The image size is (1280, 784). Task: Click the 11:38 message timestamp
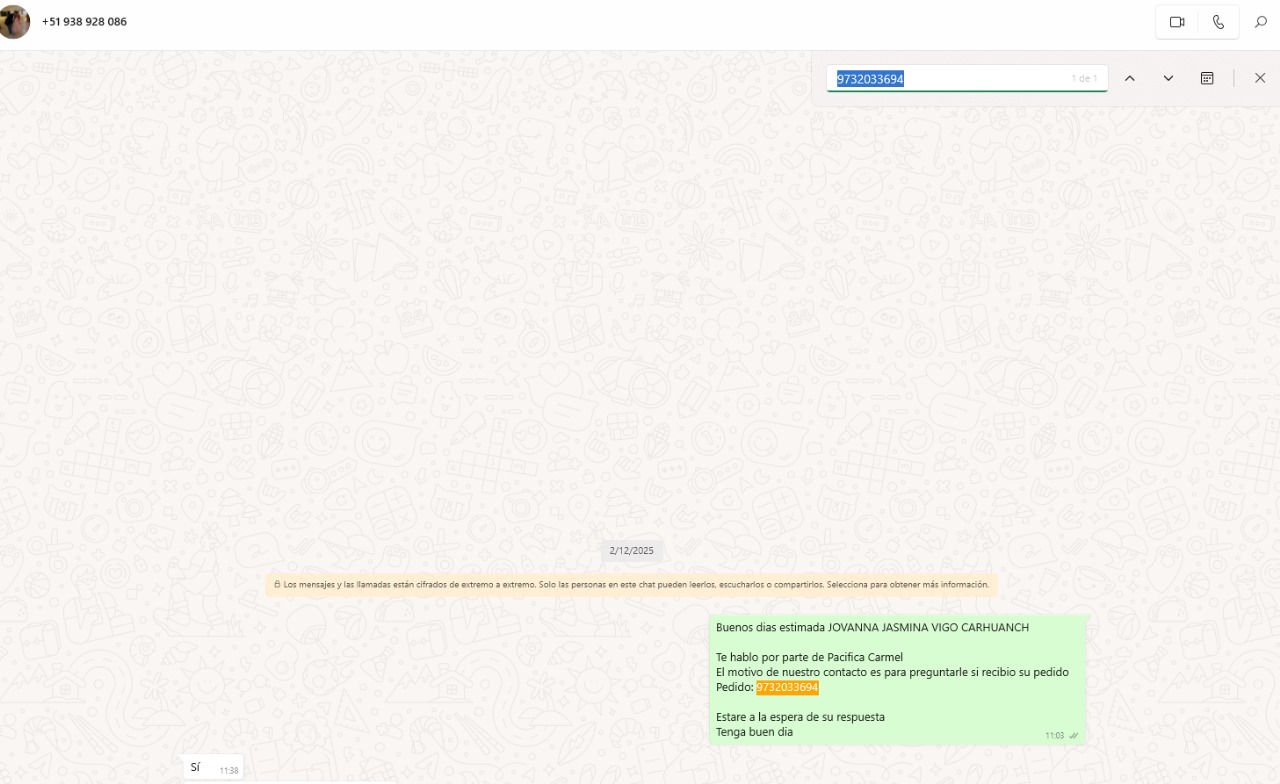(229, 771)
